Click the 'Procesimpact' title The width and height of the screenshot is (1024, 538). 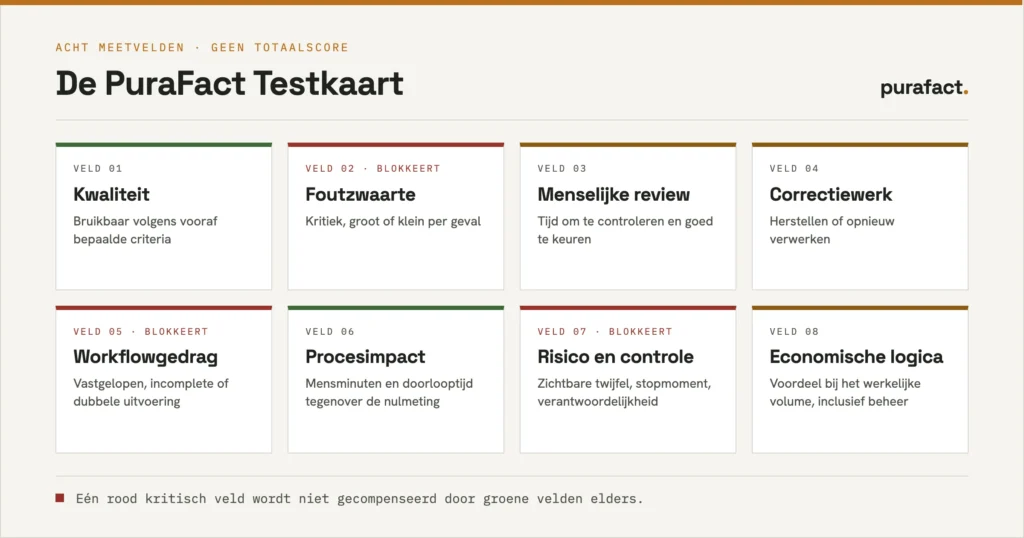click(x=365, y=357)
